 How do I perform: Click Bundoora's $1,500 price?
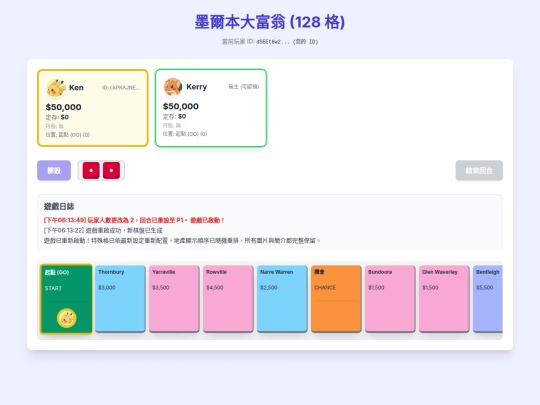tap(376, 288)
